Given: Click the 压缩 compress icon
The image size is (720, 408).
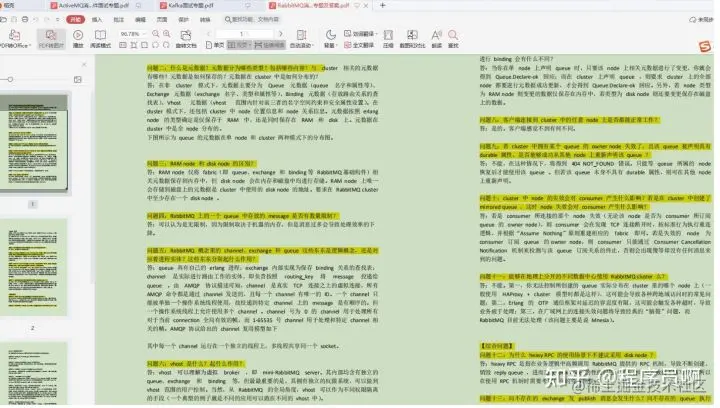Looking at the screenshot, I should (x=388, y=35).
